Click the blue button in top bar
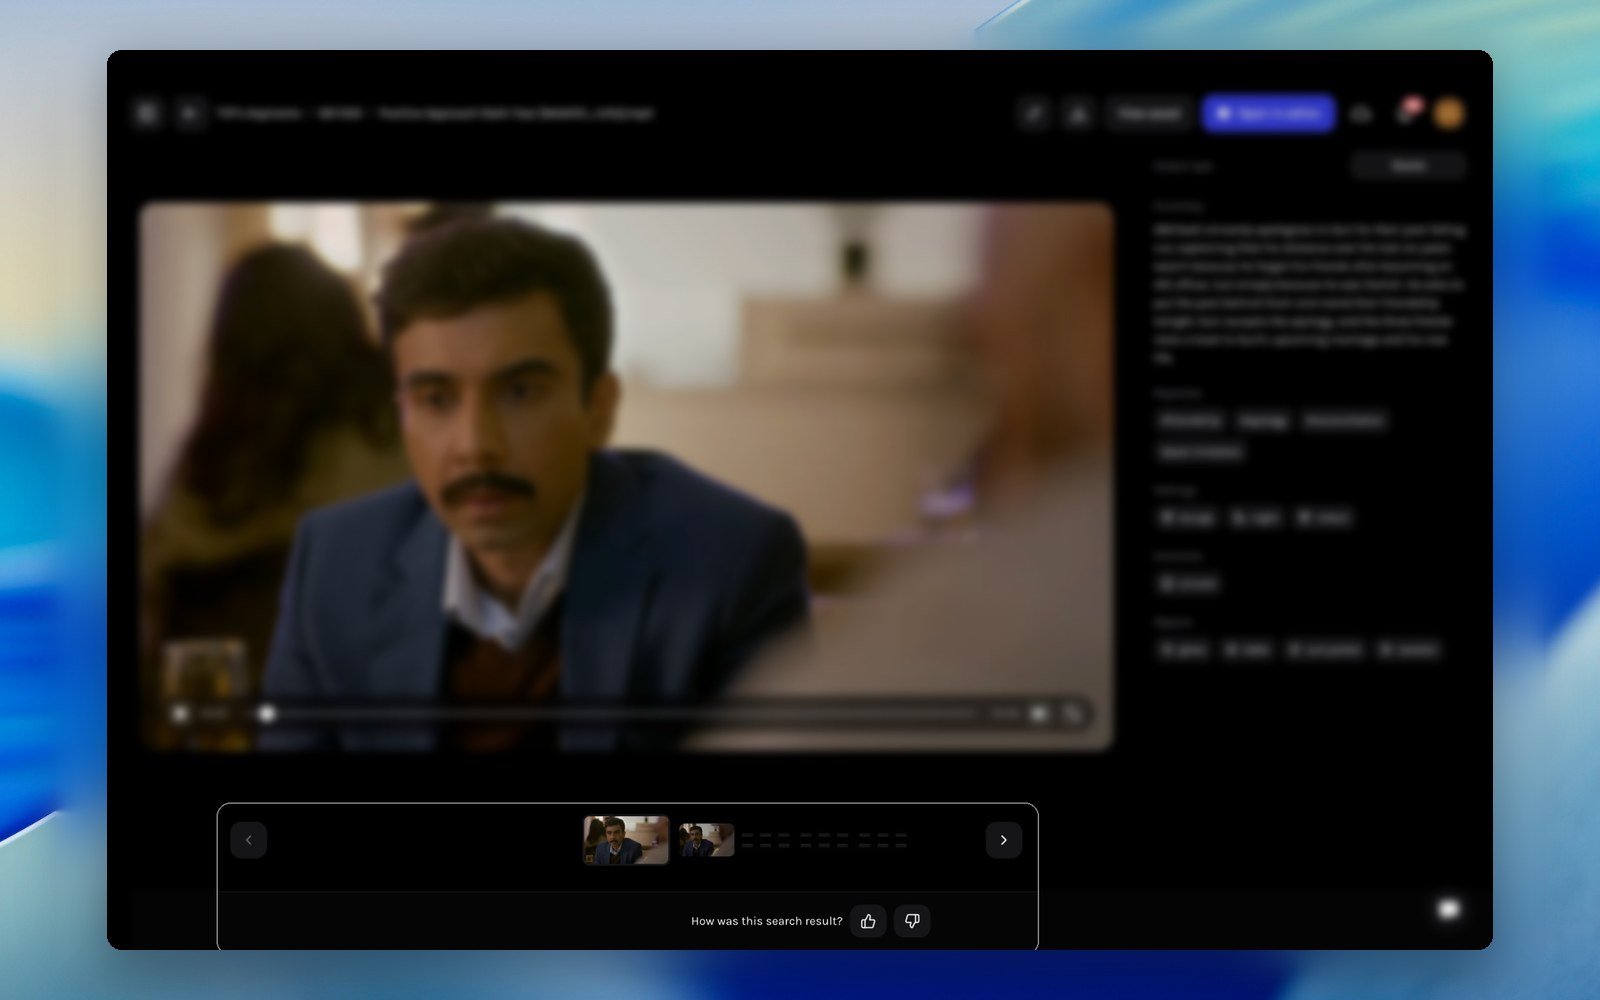 (x=1269, y=114)
